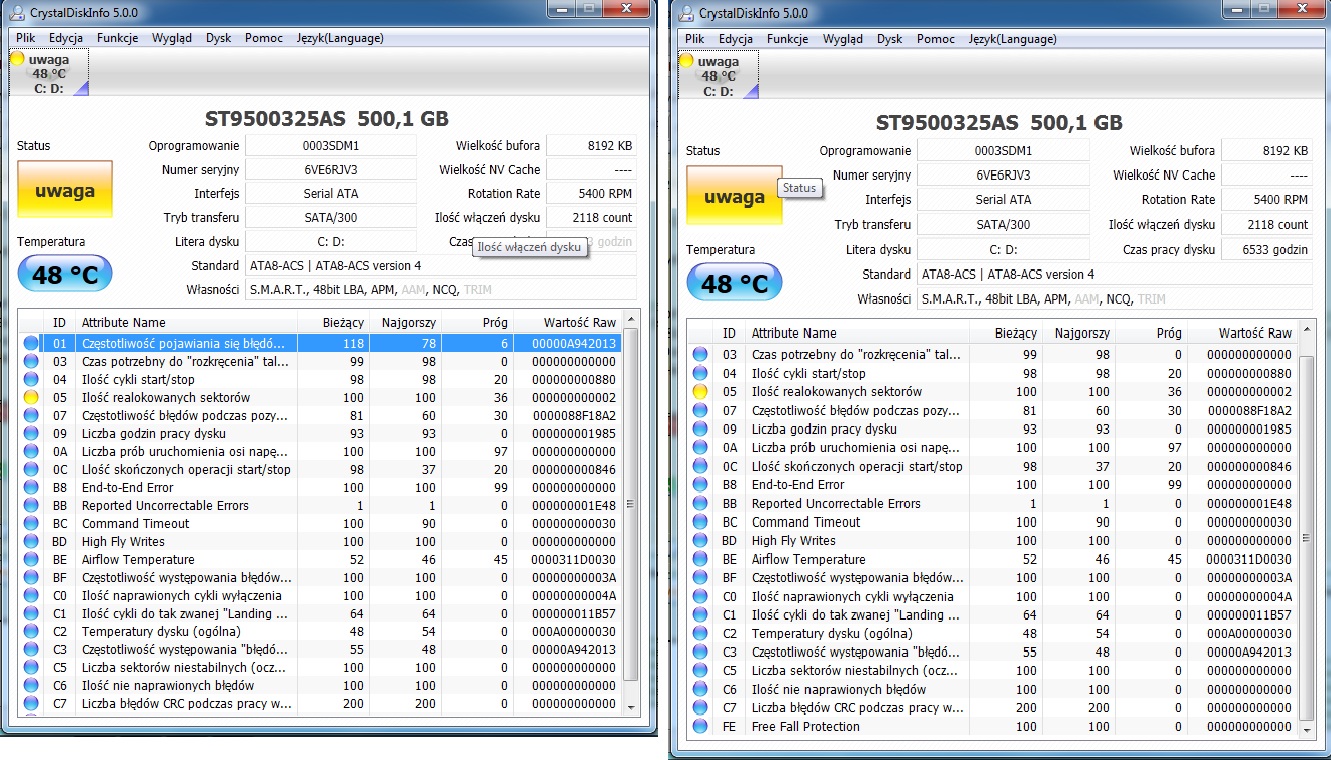The image size is (1331, 760).
Task: Open Funkcje menu in right window
Action: (x=787, y=39)
